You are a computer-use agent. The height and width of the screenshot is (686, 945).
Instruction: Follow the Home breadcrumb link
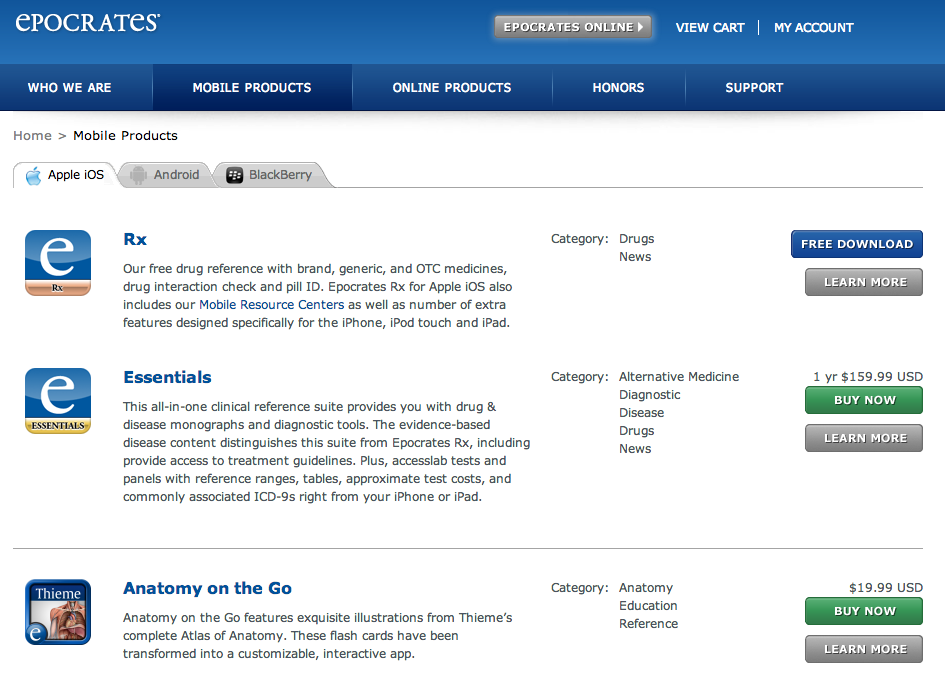pos(33,136)
